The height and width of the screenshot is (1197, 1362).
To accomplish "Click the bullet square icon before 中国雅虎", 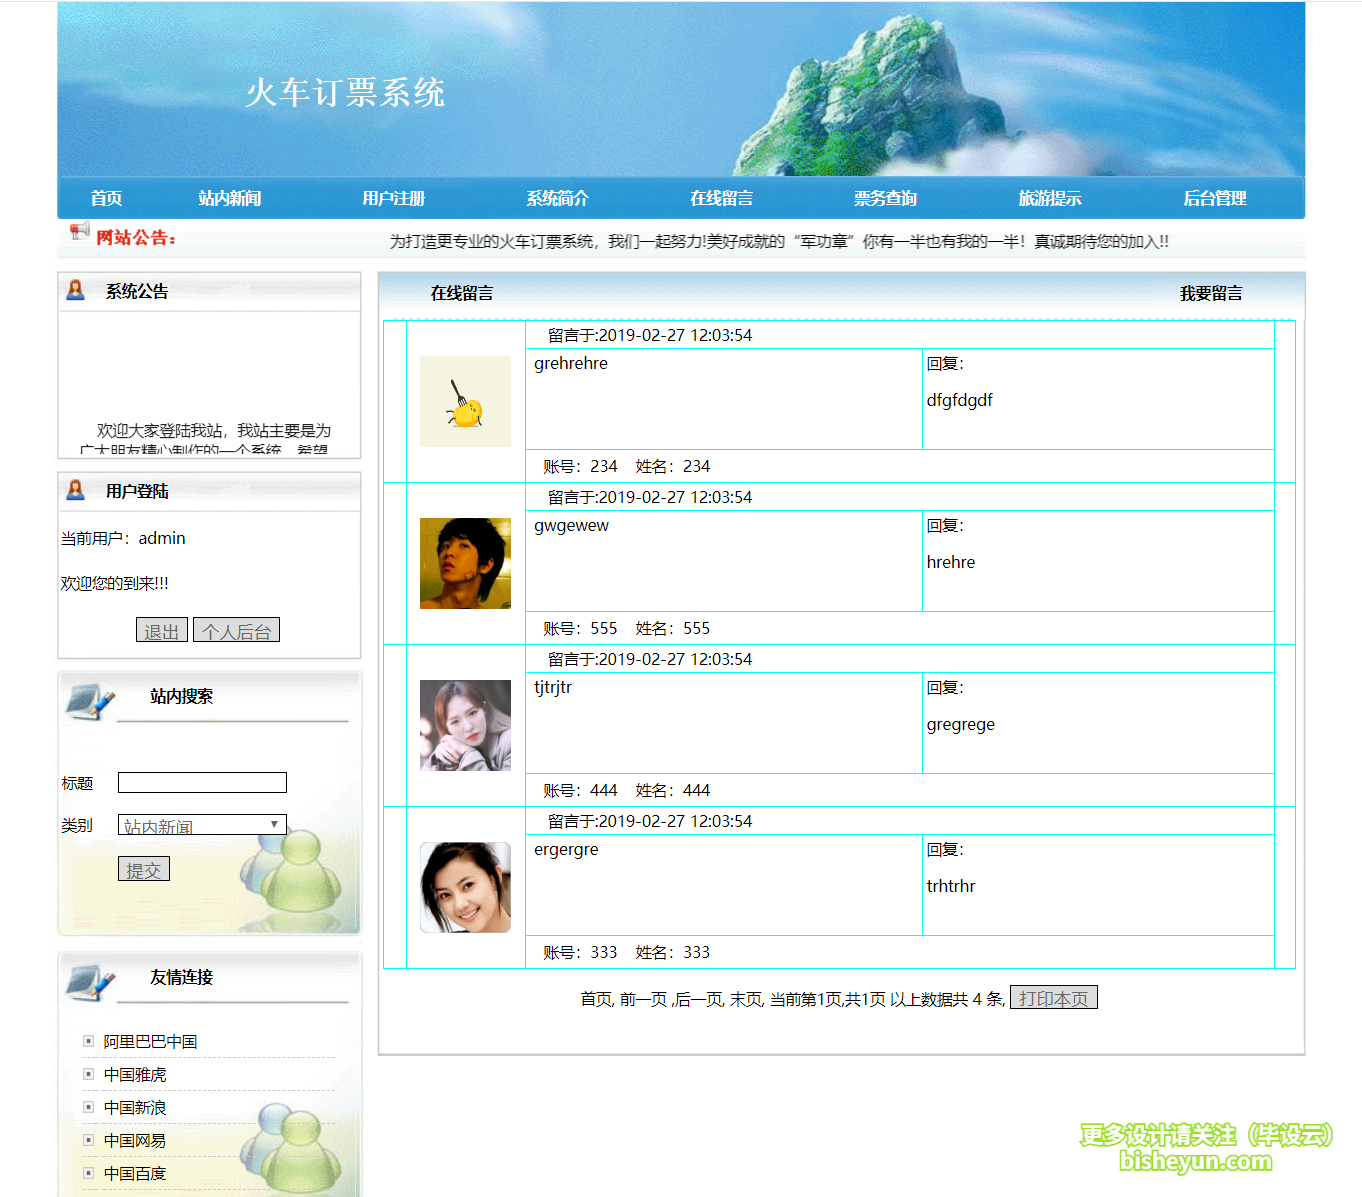I will [x=88, y=1073].
